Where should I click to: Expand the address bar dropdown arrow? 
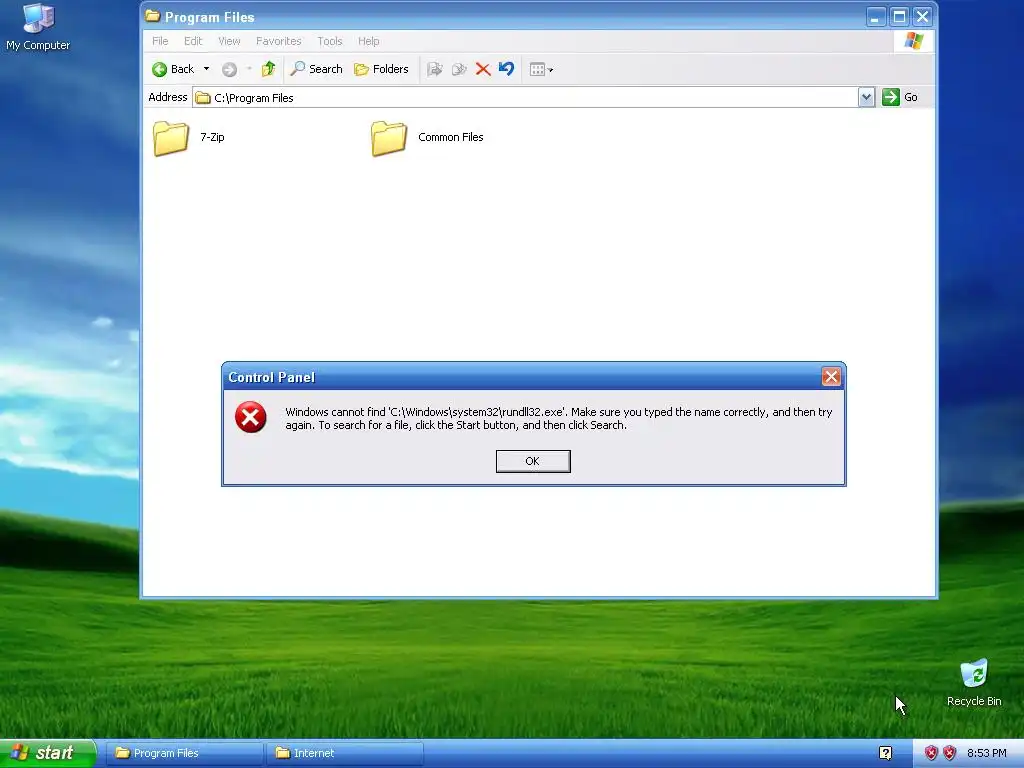click(x=866, y=97)
